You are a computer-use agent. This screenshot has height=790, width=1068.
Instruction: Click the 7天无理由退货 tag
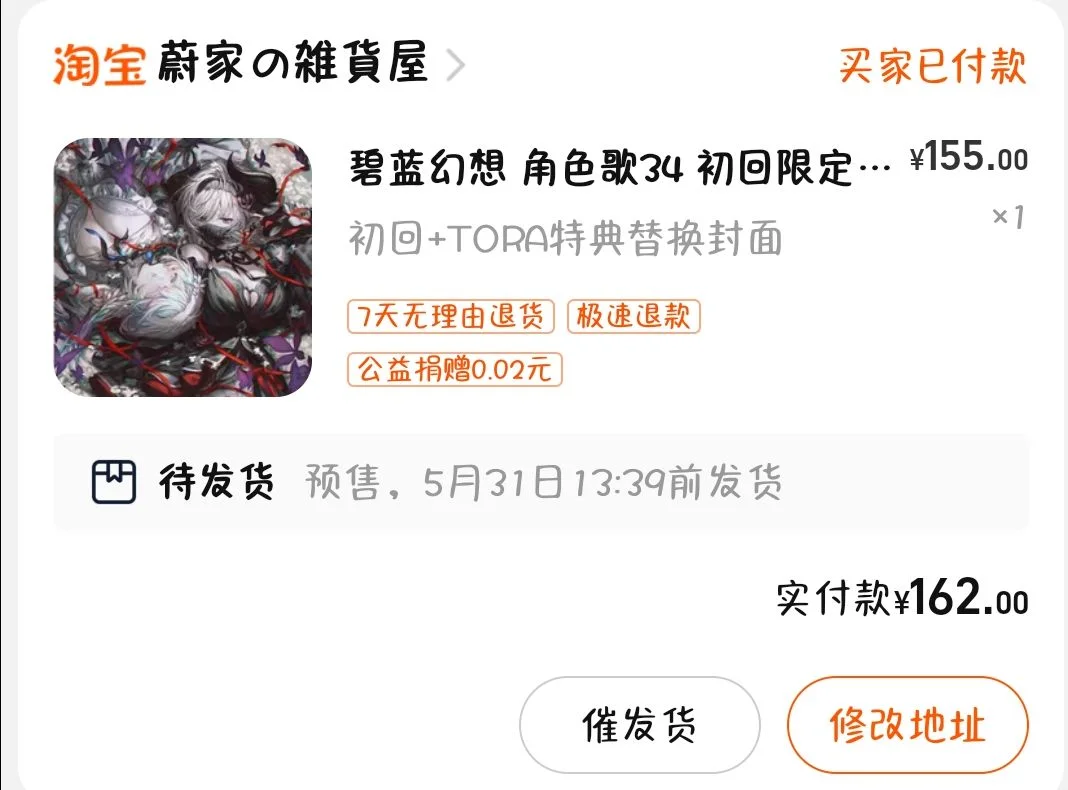[451, 317]
